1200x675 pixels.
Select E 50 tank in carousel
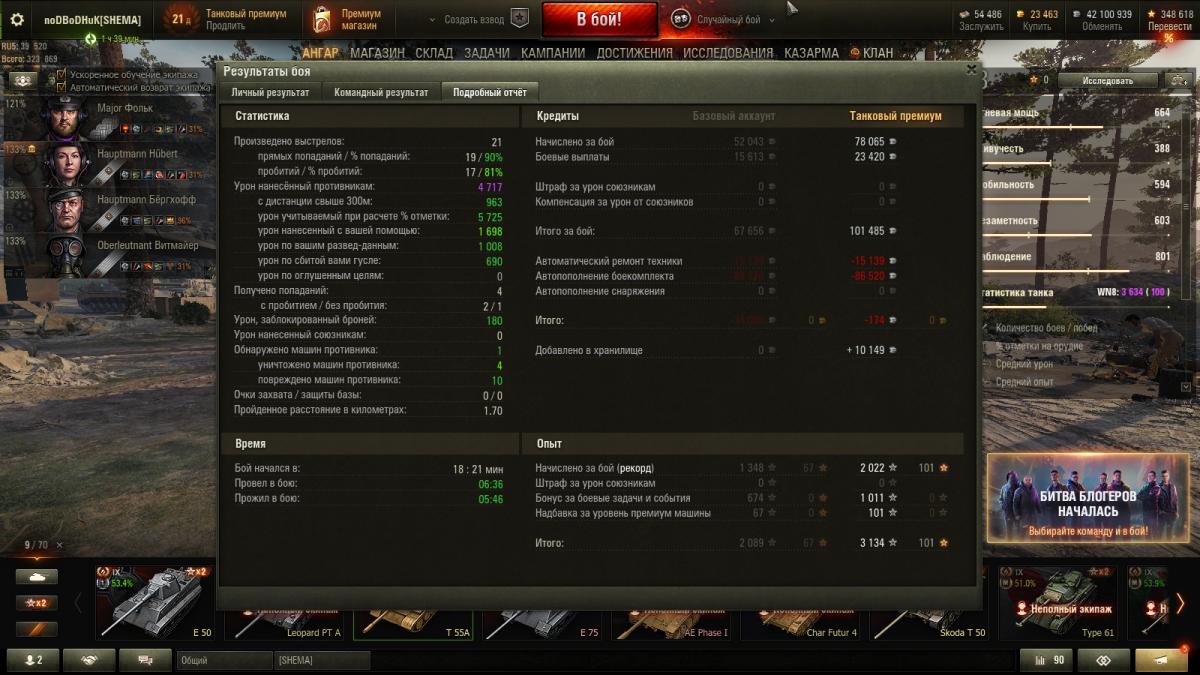click(155, 602)
